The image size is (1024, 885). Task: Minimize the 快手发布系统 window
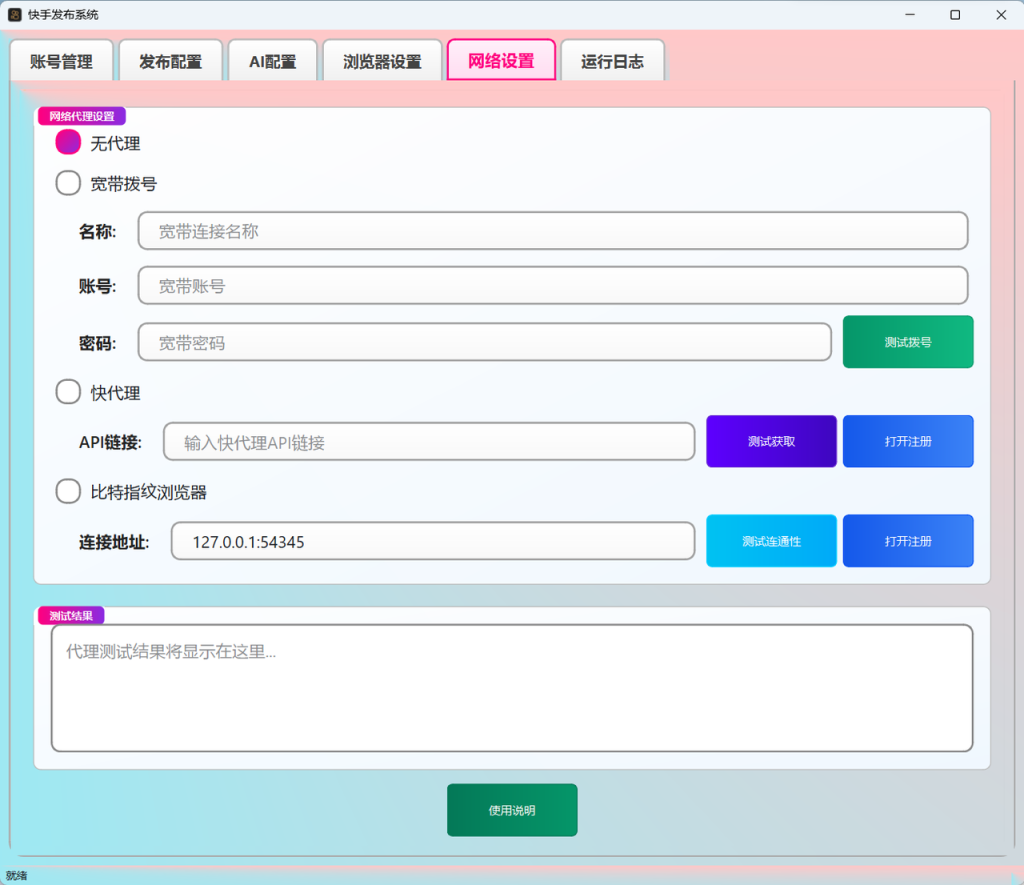[x=910, y=14]
